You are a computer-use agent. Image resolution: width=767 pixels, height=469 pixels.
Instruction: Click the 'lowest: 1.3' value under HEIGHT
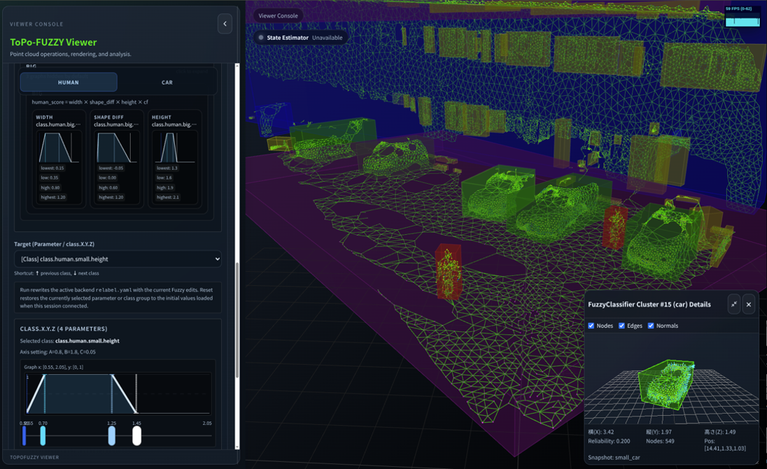(x=167, y=168)
